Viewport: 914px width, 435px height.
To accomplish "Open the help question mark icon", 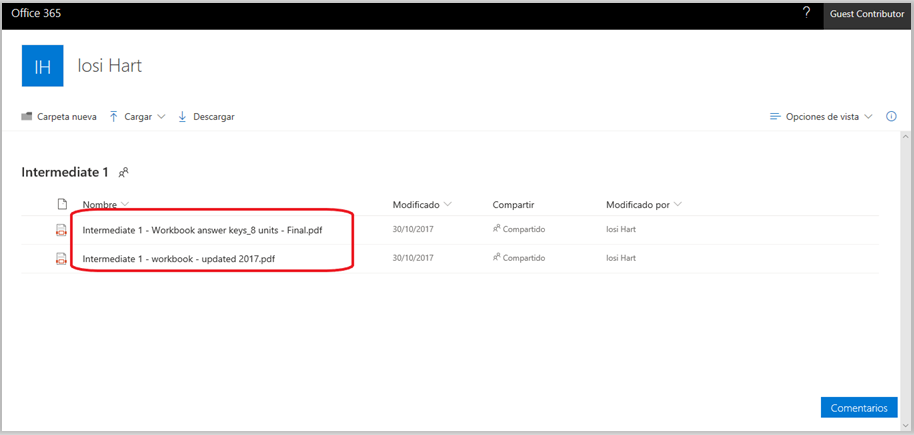I will (806, 13).
